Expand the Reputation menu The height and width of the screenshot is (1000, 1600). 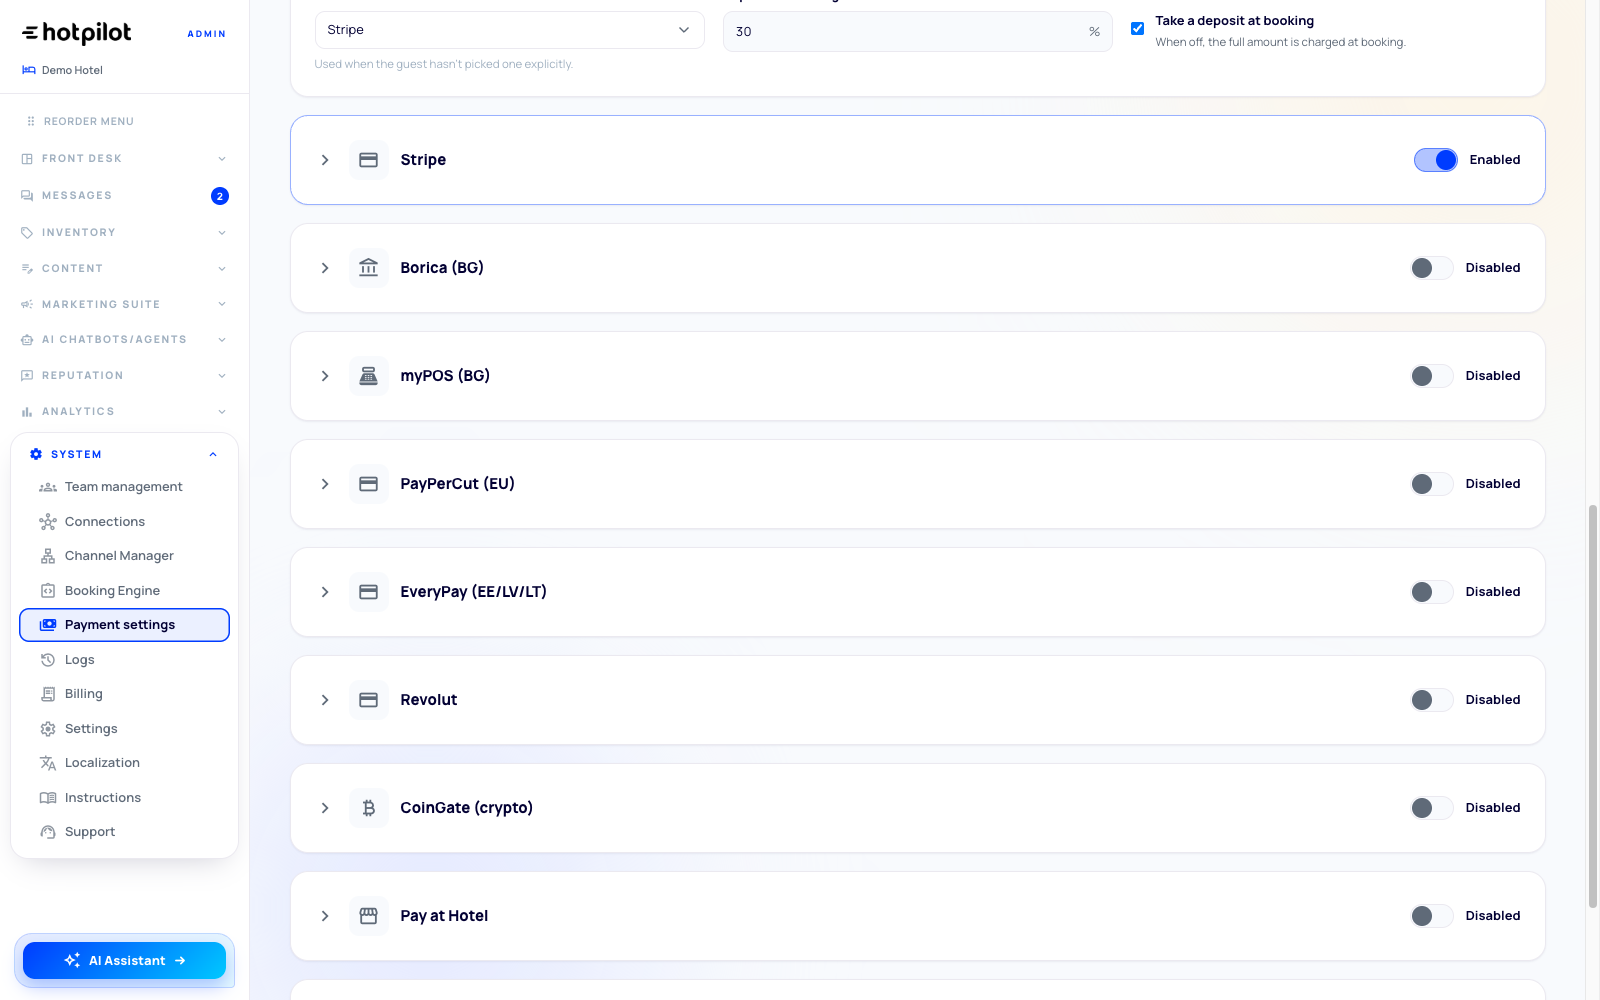[124, 376]
